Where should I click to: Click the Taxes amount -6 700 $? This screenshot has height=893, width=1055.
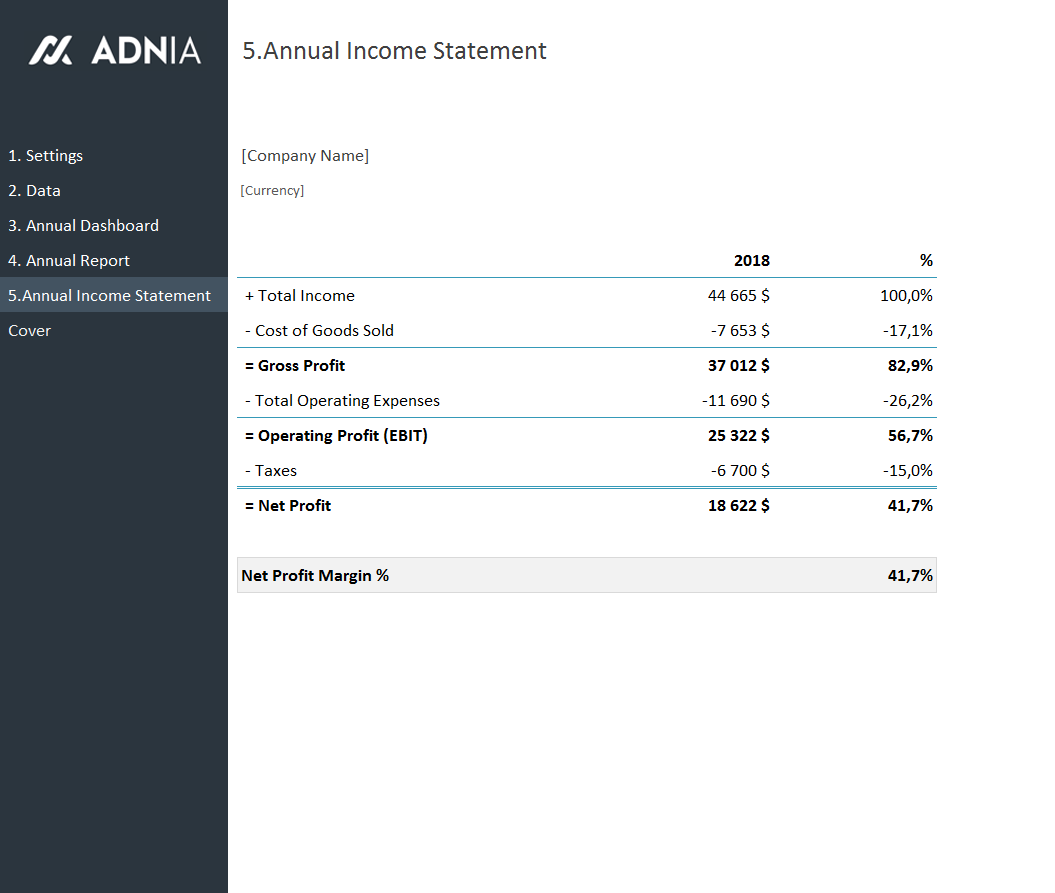[740, 471]
